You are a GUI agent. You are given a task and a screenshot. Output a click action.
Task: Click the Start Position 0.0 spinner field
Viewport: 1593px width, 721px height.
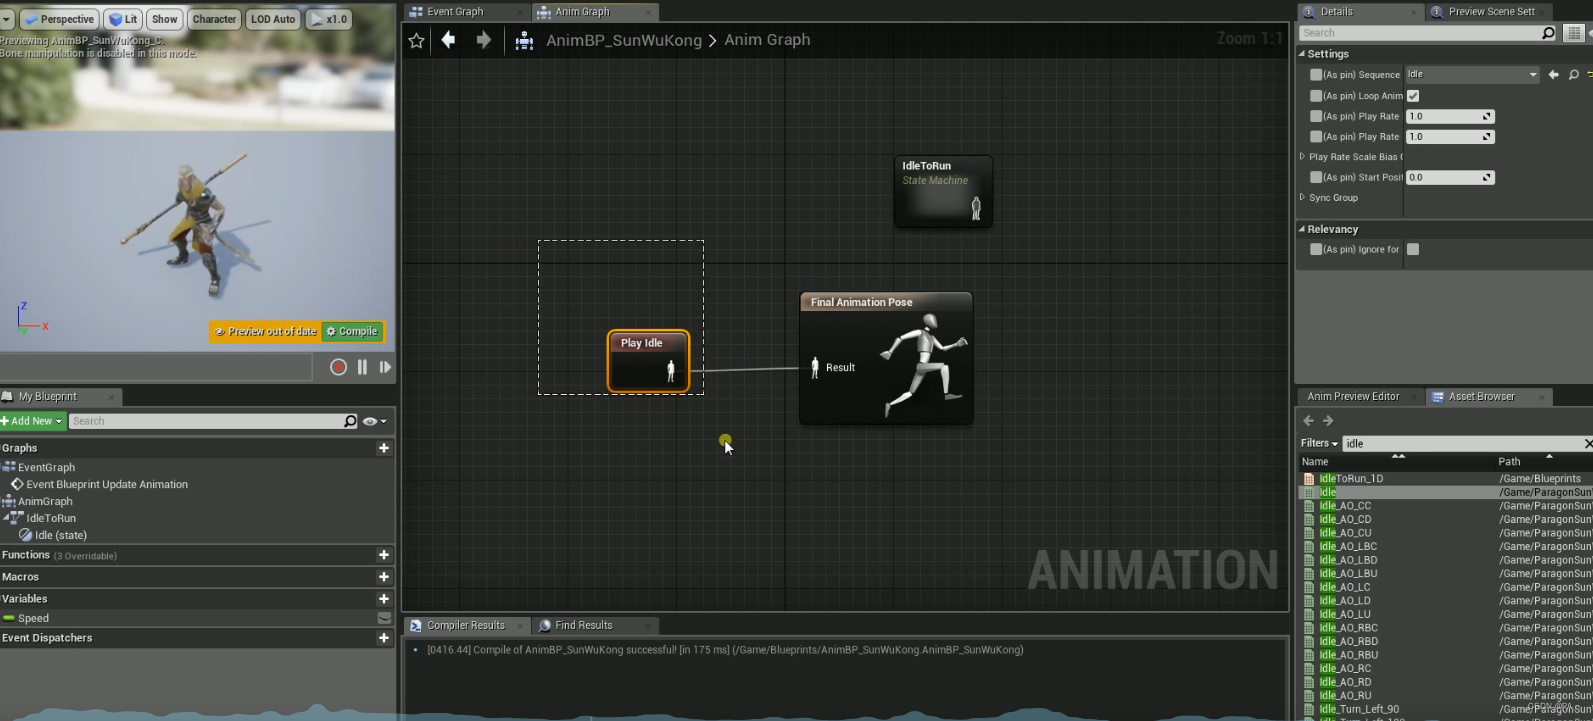coord(1450,177)
